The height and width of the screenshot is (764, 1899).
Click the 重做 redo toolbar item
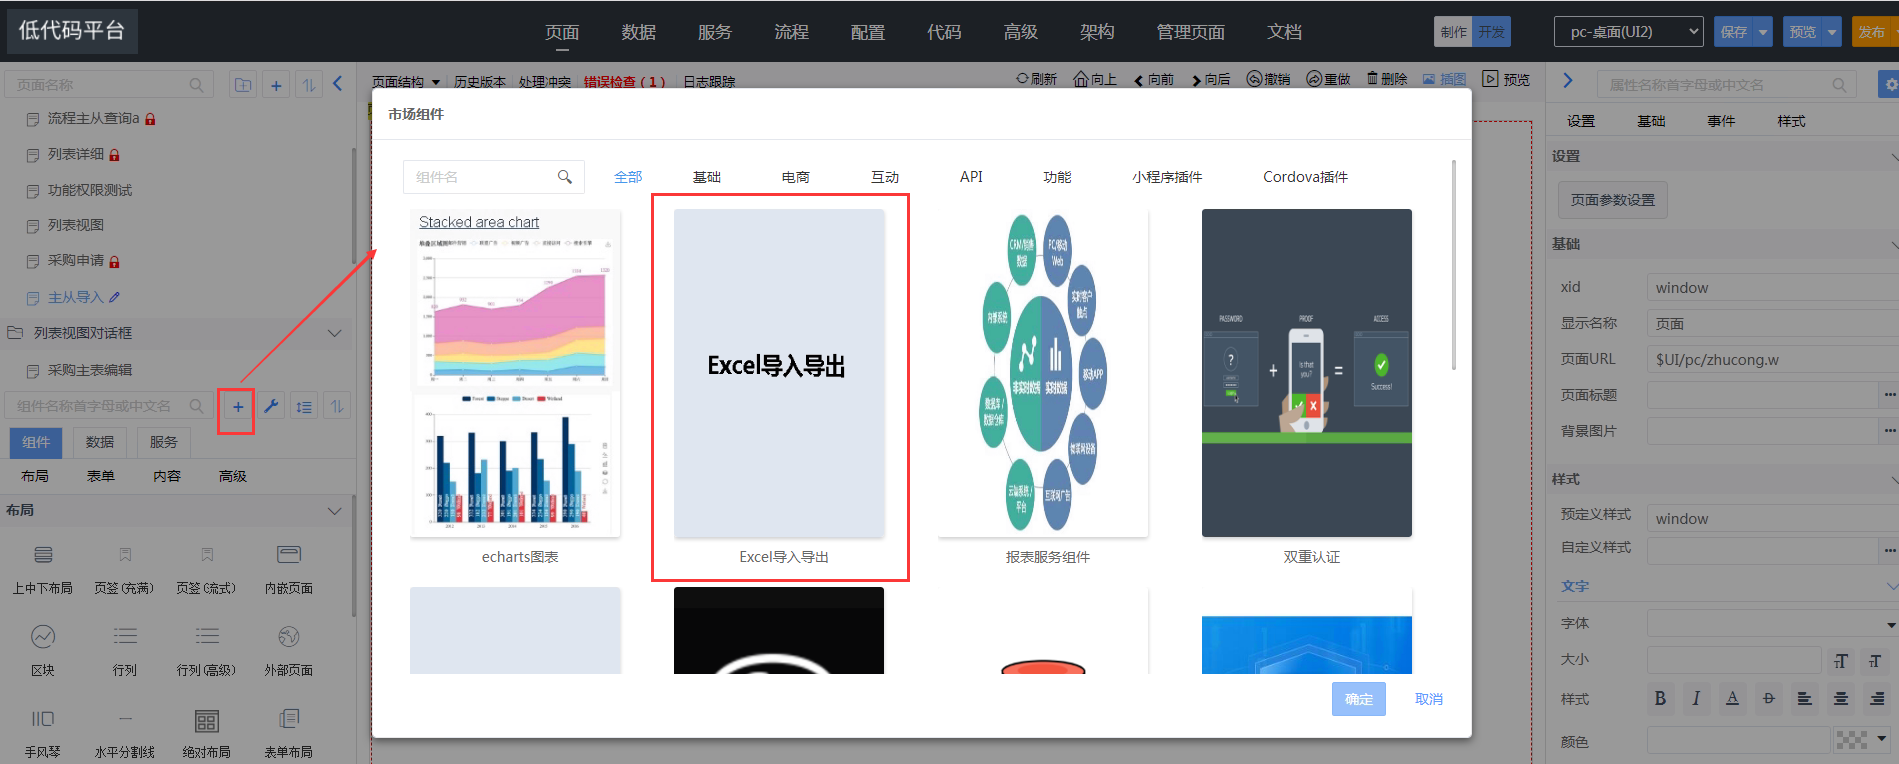click(1328, 79)
